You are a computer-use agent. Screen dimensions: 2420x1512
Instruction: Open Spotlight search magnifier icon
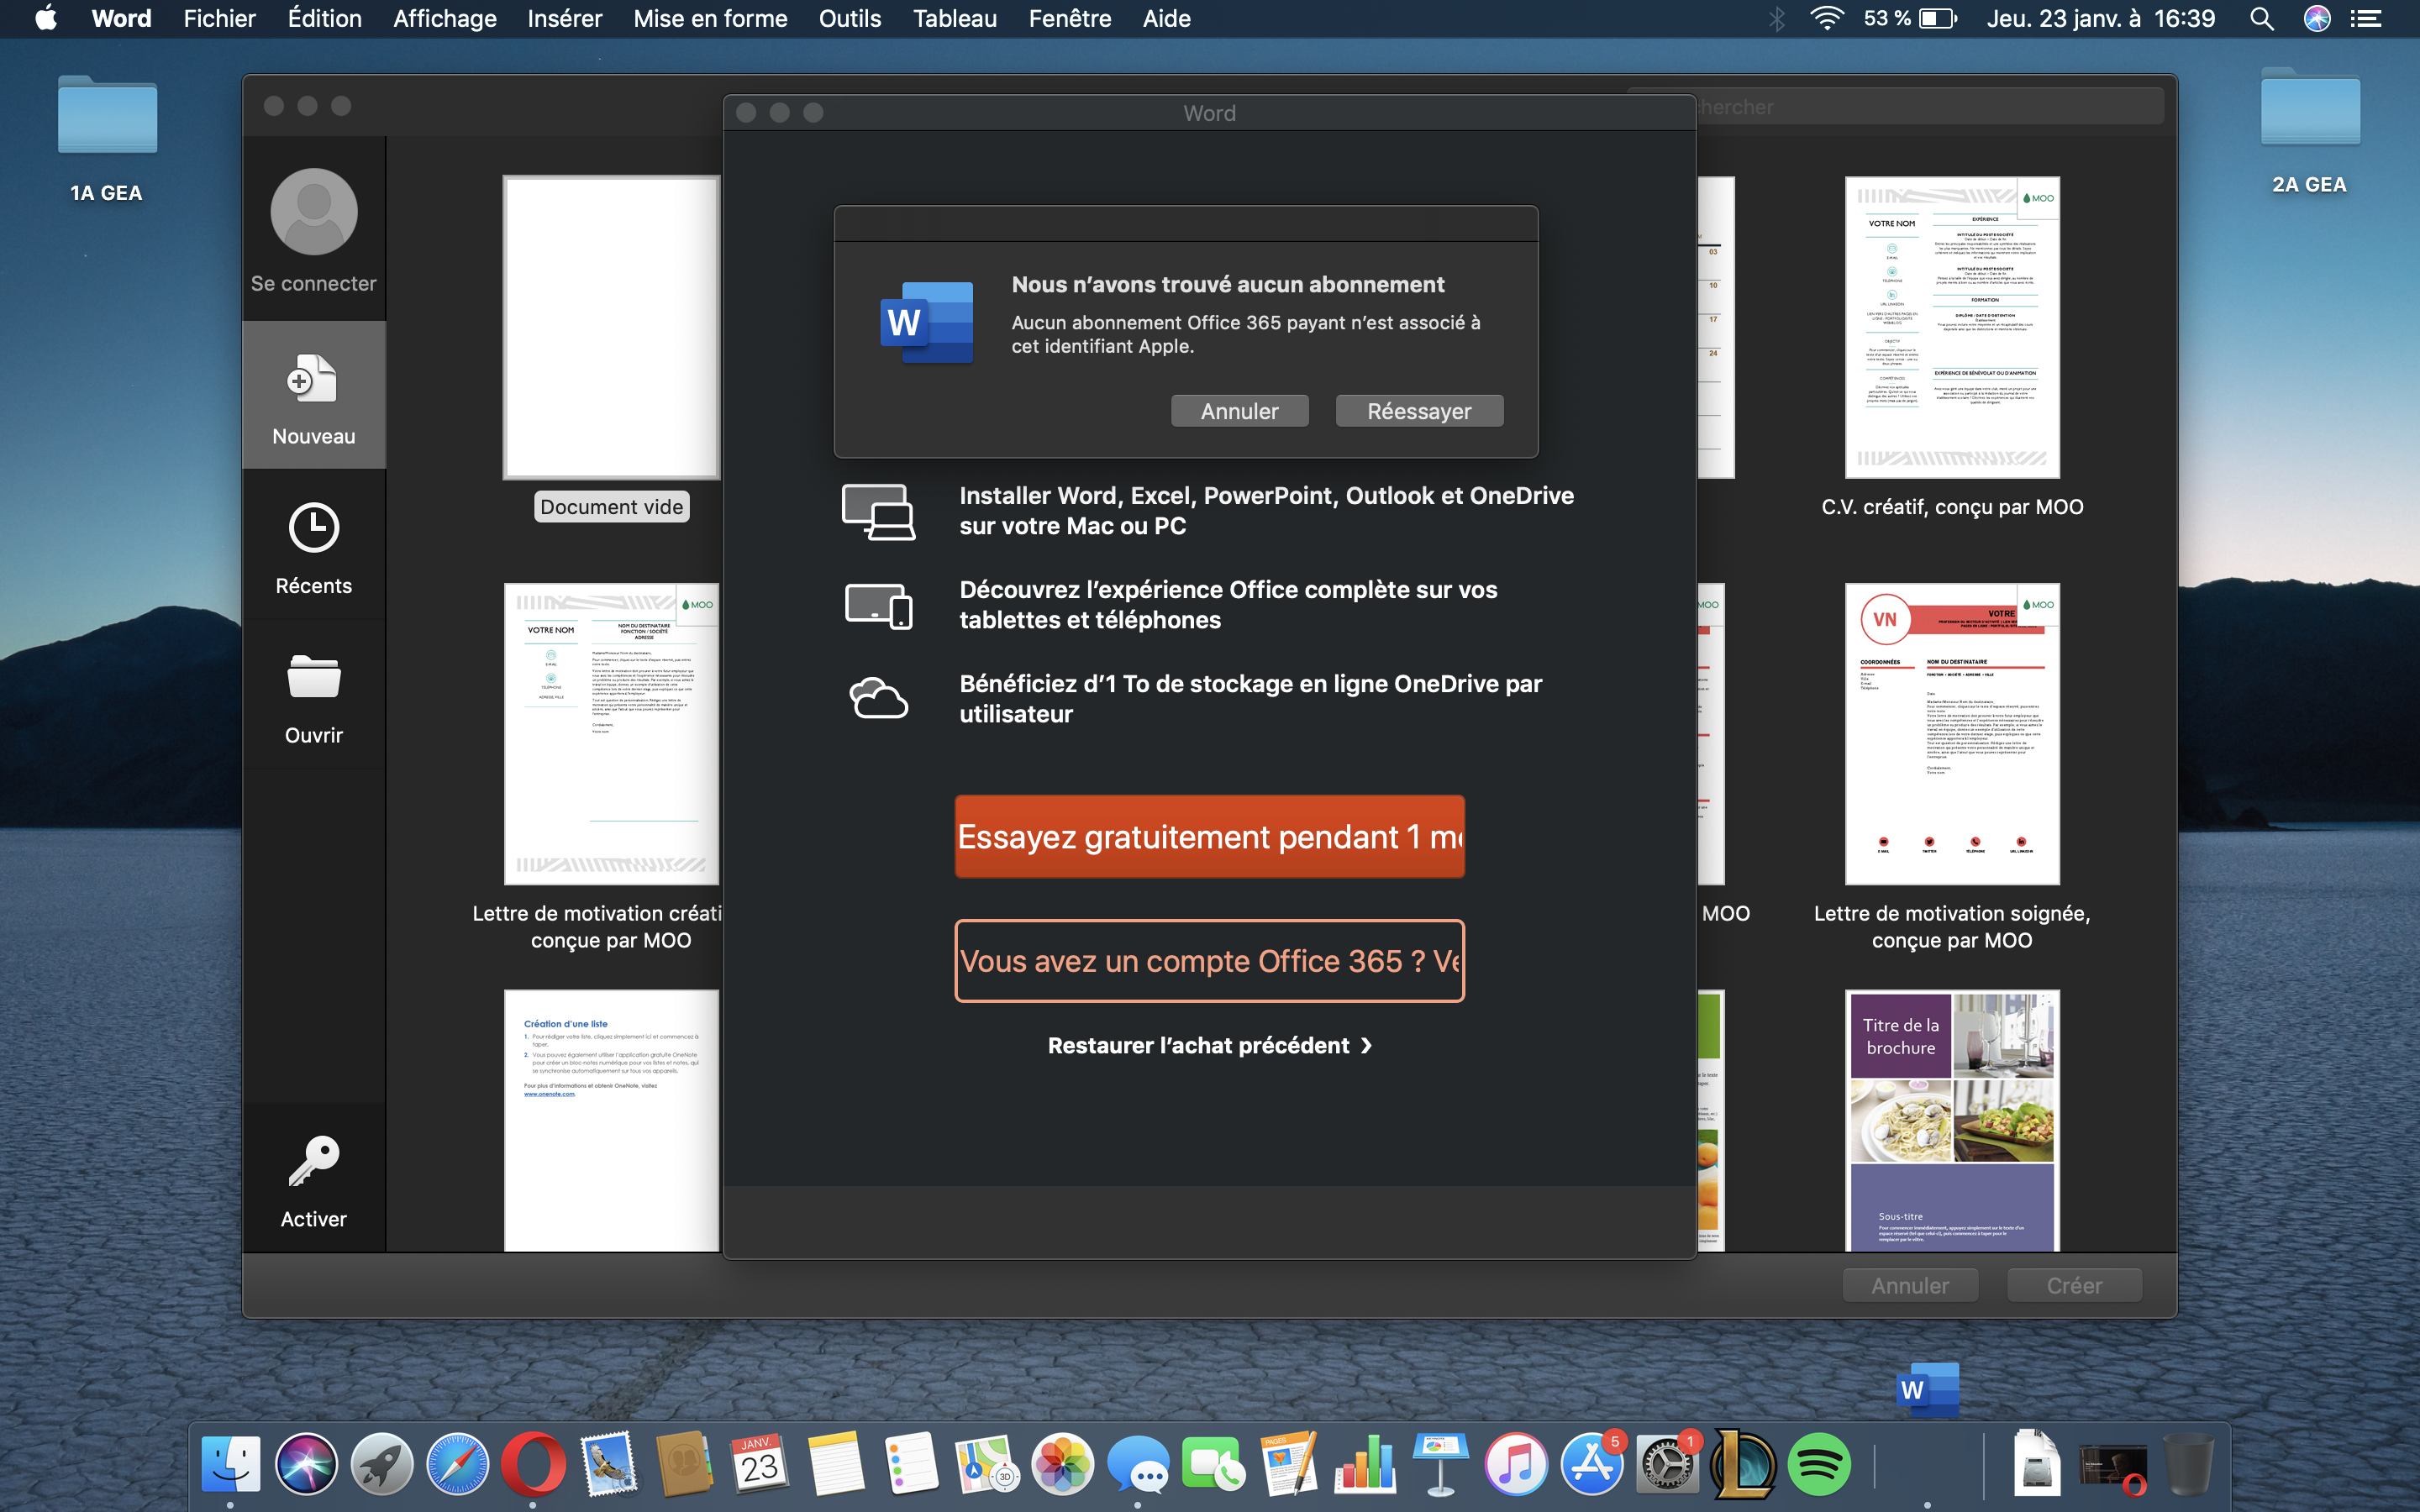coord(2261,19)
